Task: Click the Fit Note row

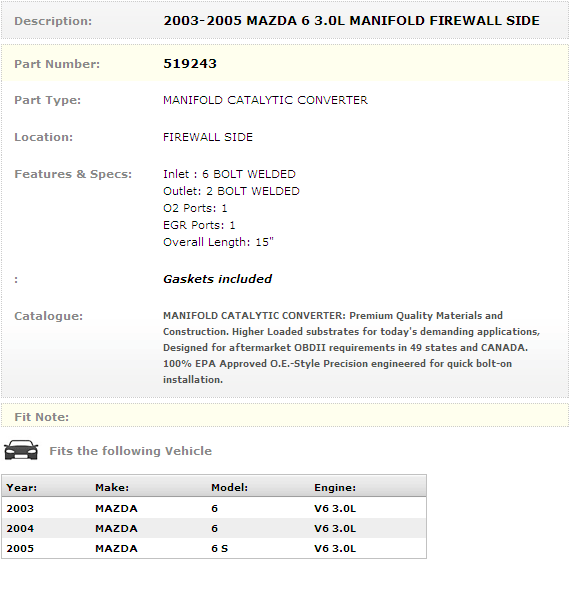Action: pyautogui.click(x=285, y=416)
